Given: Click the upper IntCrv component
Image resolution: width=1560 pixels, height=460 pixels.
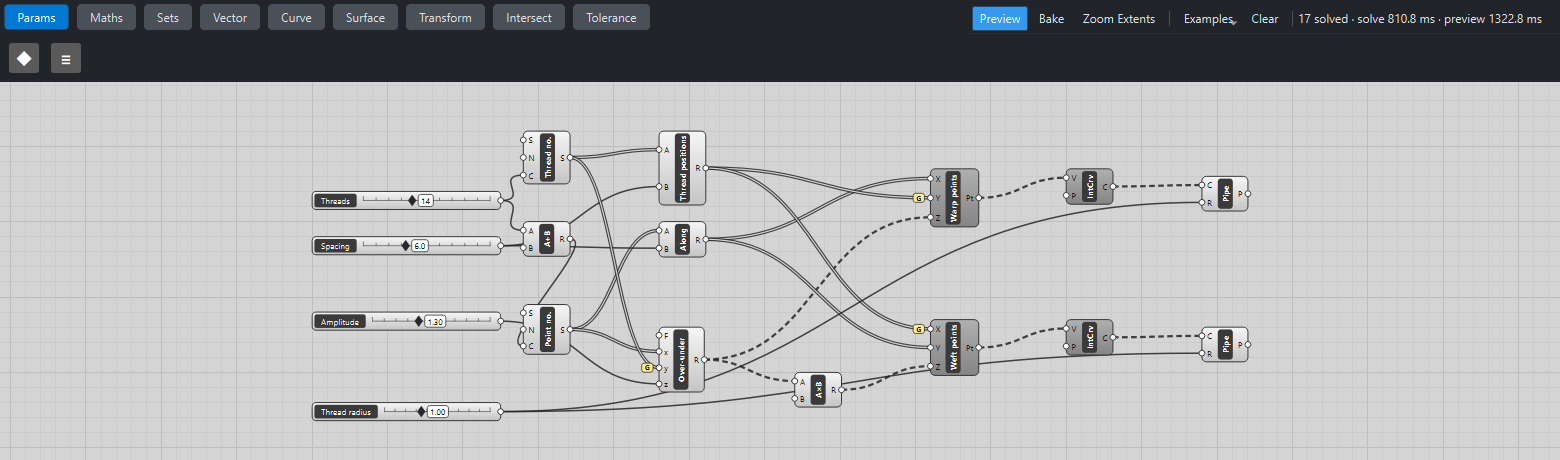Looking at the screenshot, I should 1089,186.
